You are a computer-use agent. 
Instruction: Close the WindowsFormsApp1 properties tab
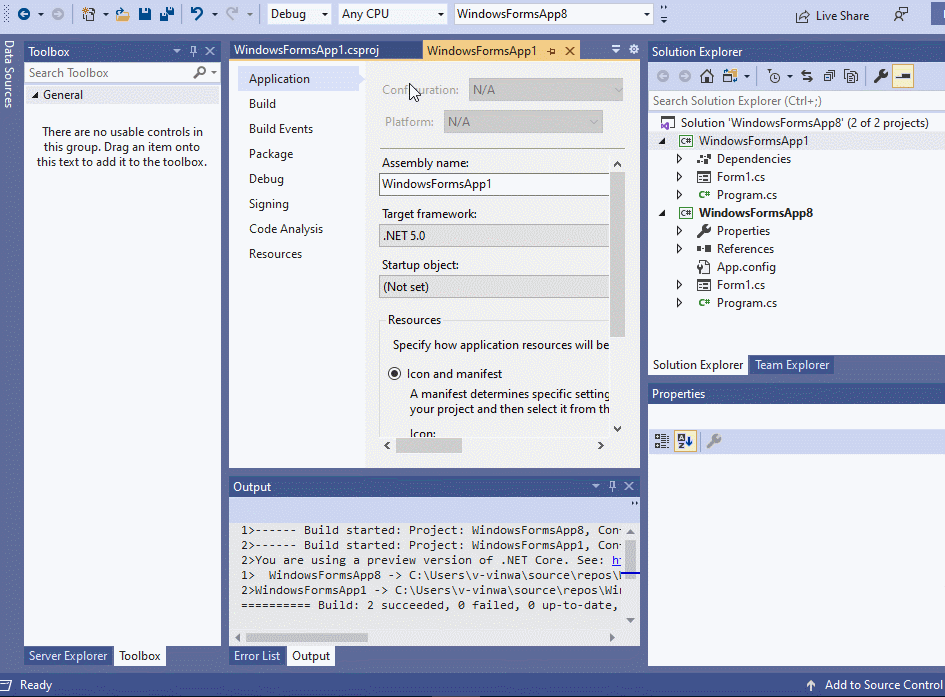(x=570, y=51)
